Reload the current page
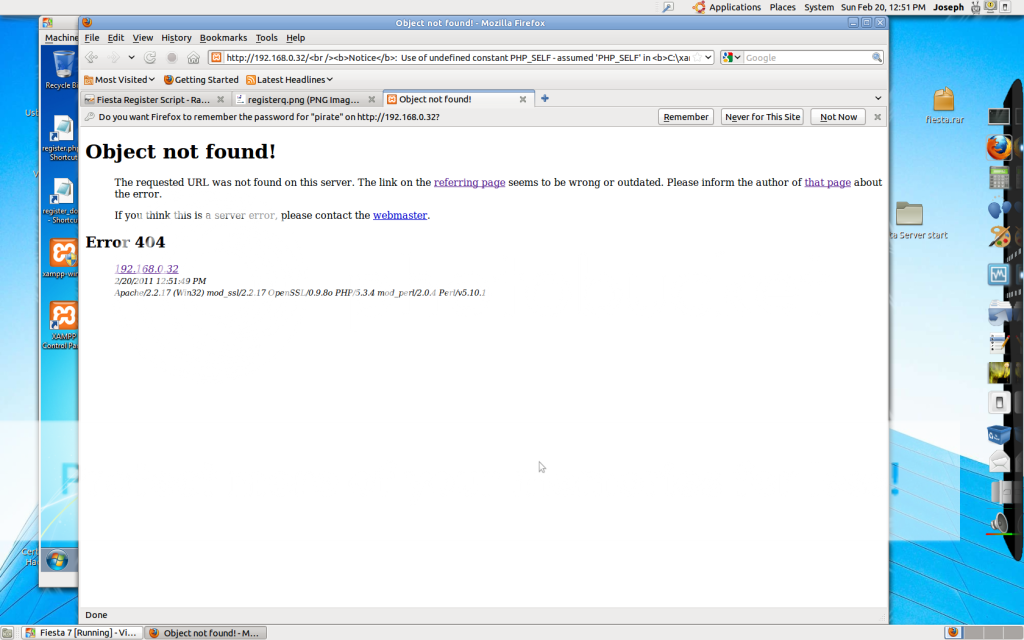This screenshot has width=1024, height=640. pyautogui.click(x=150, y=58)
